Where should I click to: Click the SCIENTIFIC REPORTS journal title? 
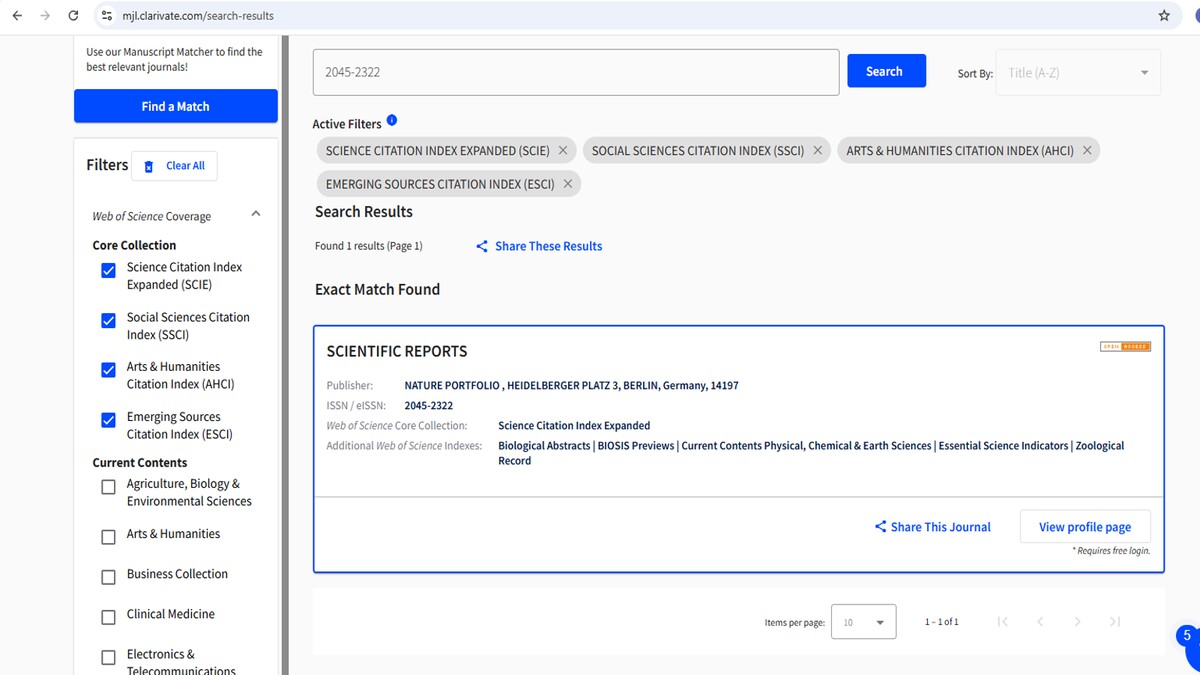coord(397,351)
